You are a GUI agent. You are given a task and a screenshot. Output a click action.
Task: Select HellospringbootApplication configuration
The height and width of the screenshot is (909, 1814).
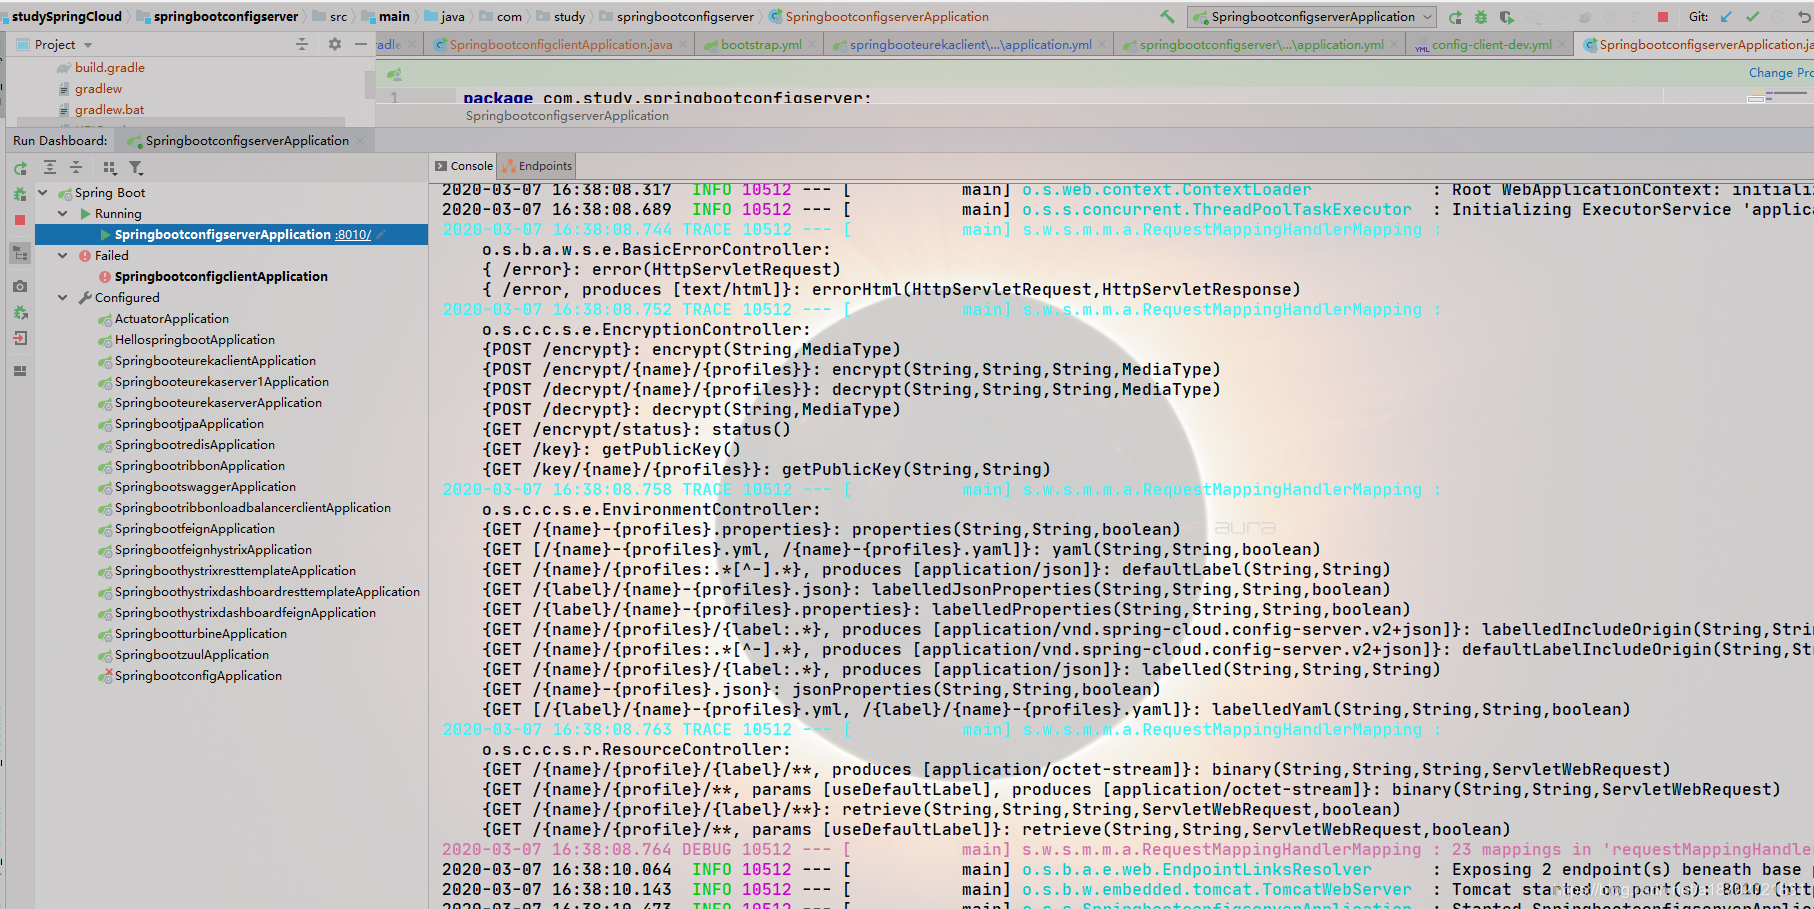(194, 340)
